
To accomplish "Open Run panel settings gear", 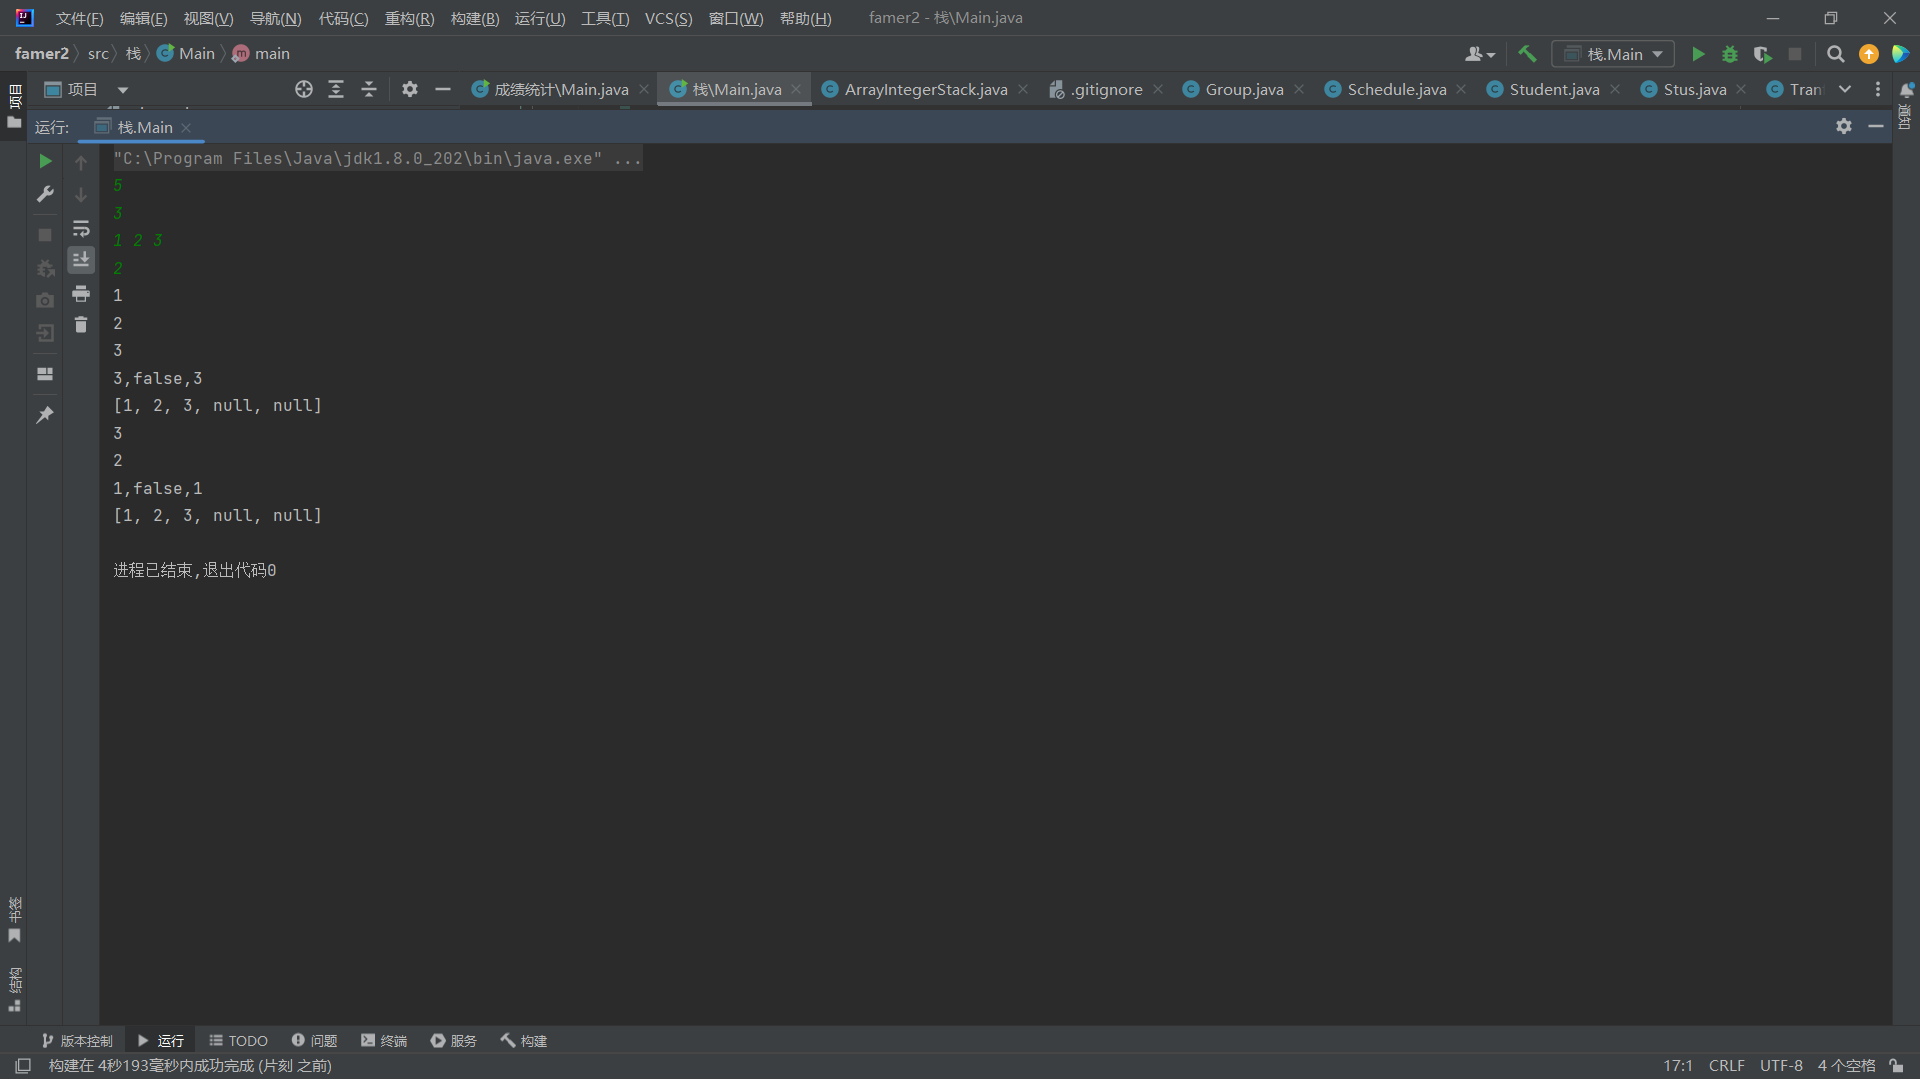I will click(x=1844, y=126).
